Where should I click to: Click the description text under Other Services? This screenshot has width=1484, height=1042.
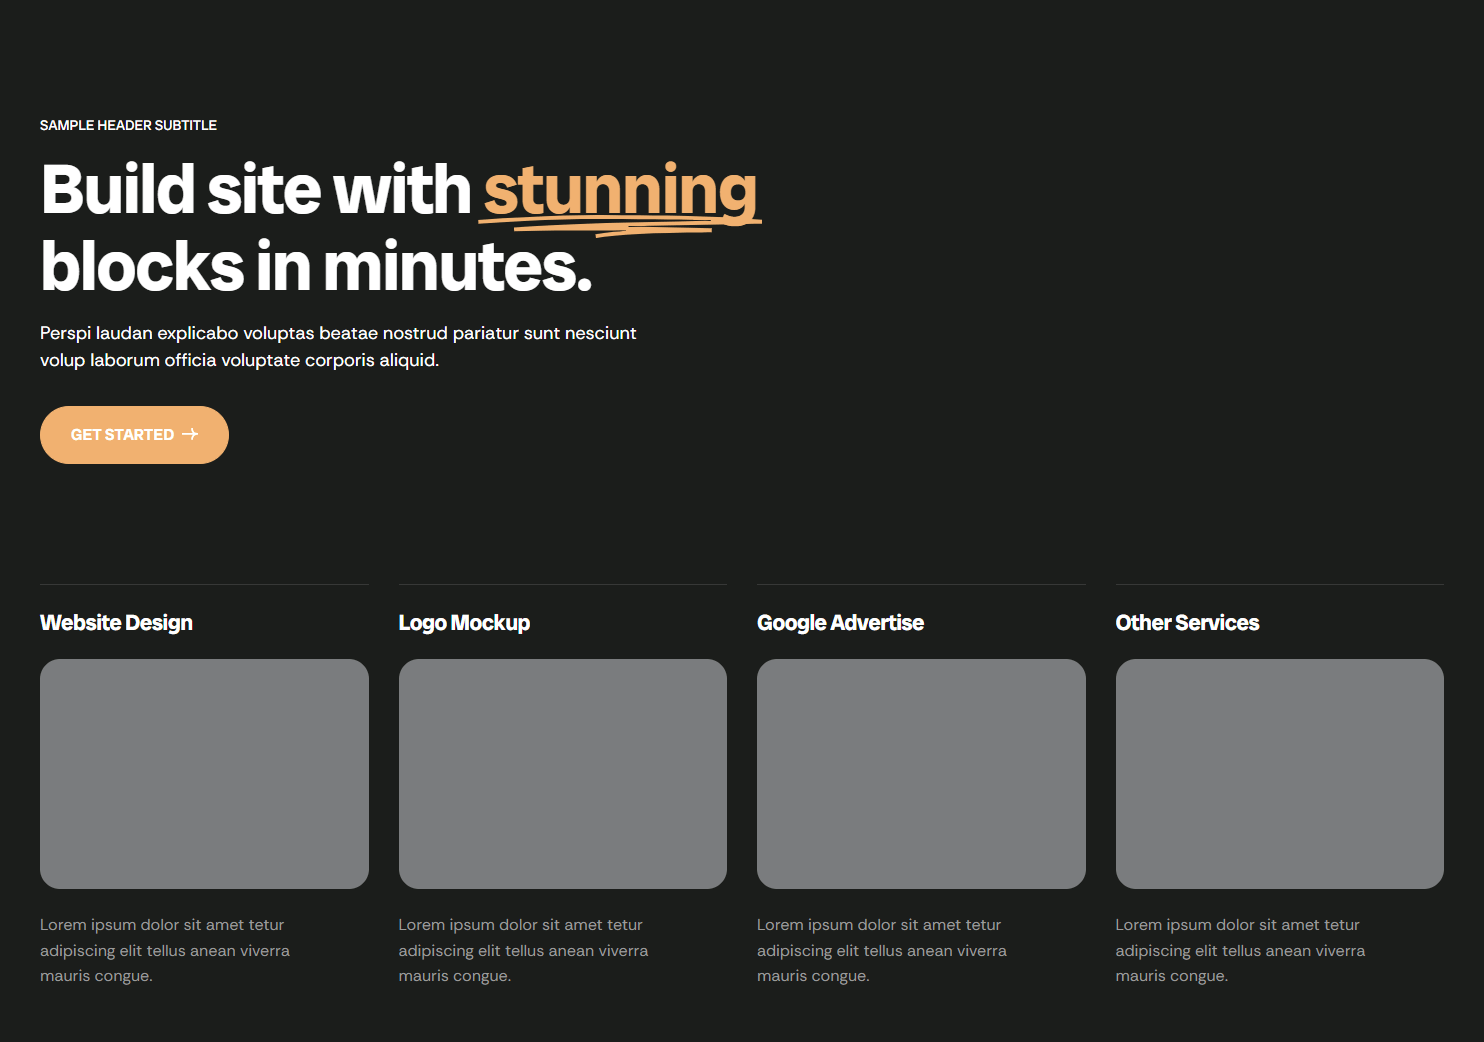1240,950
